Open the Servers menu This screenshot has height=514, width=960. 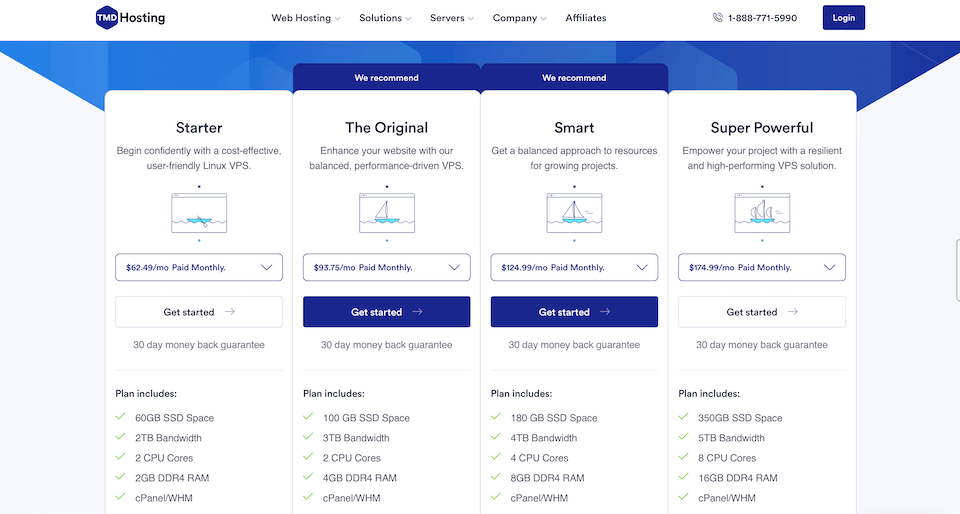452,18
